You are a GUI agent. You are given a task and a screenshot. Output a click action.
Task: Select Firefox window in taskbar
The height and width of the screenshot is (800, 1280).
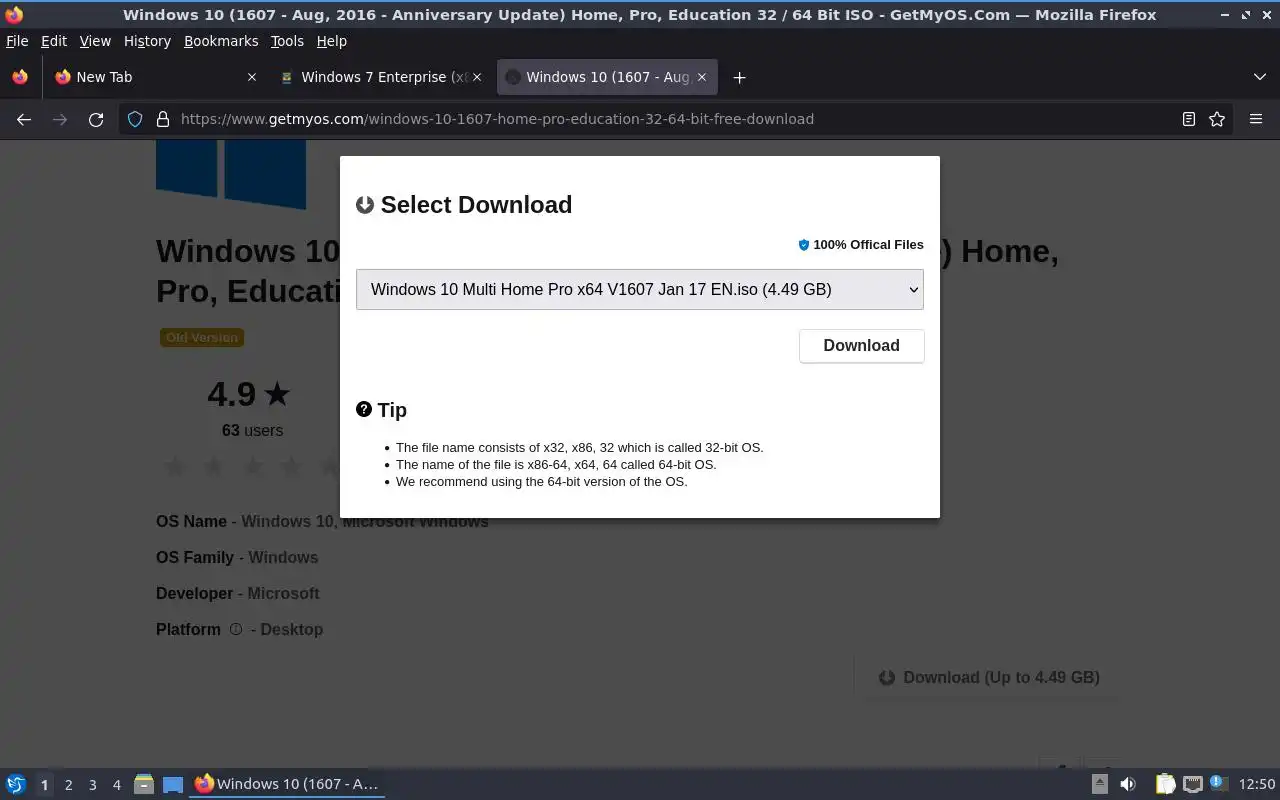(x=287, y=784)
